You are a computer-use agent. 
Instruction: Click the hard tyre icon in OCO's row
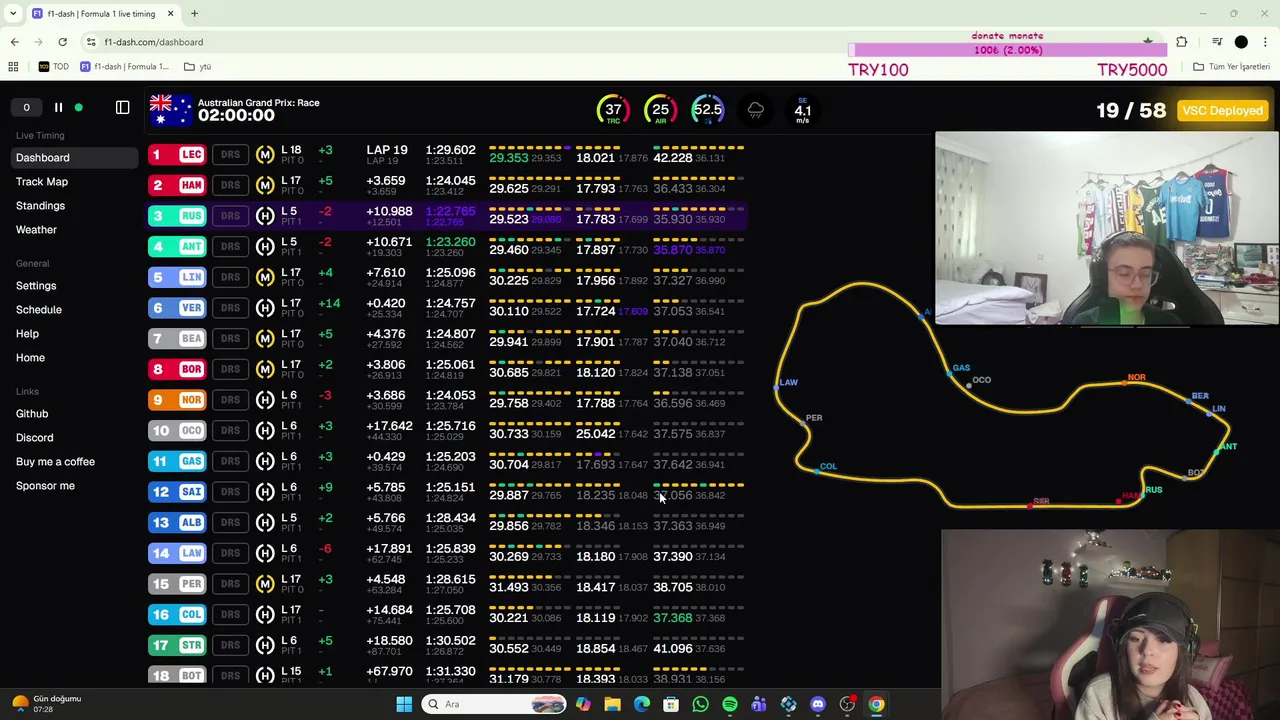click(265, 430)
